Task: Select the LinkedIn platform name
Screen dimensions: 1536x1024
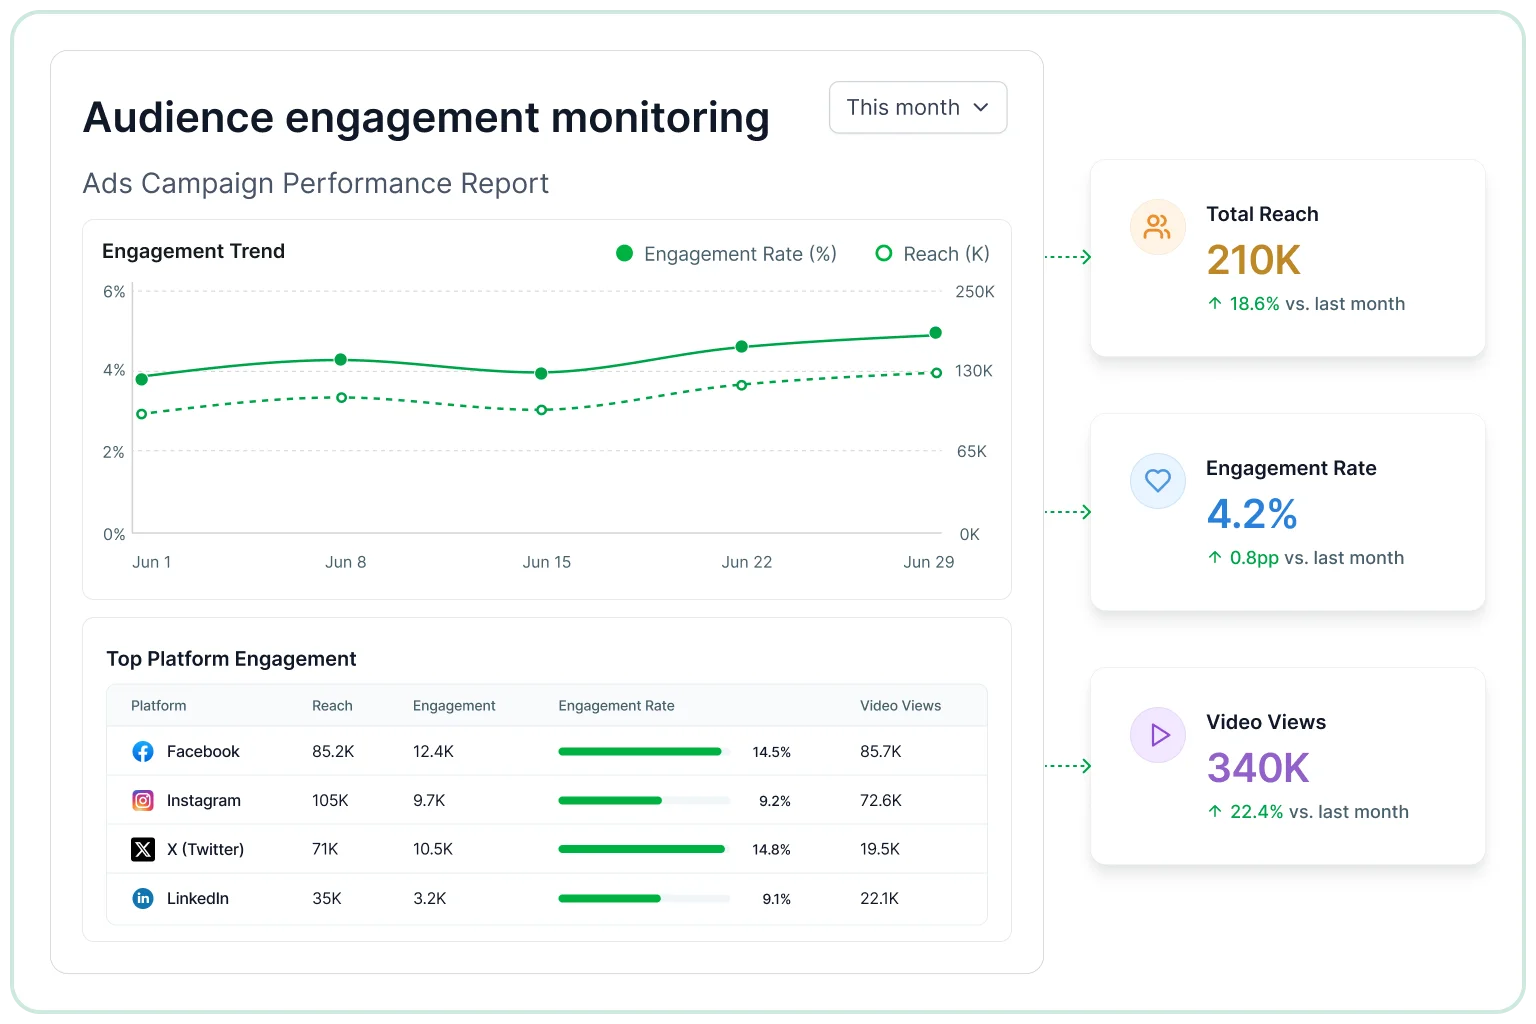Action: click(x=198, y=898)
